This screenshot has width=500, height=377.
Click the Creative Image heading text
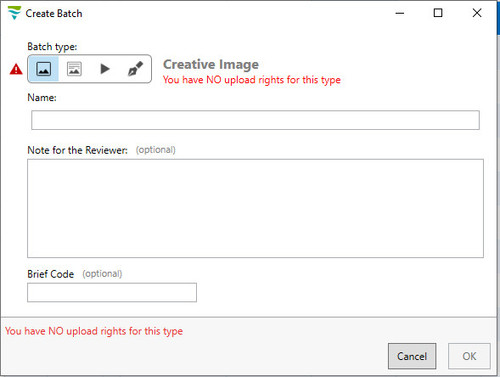(x=211, y=64)
